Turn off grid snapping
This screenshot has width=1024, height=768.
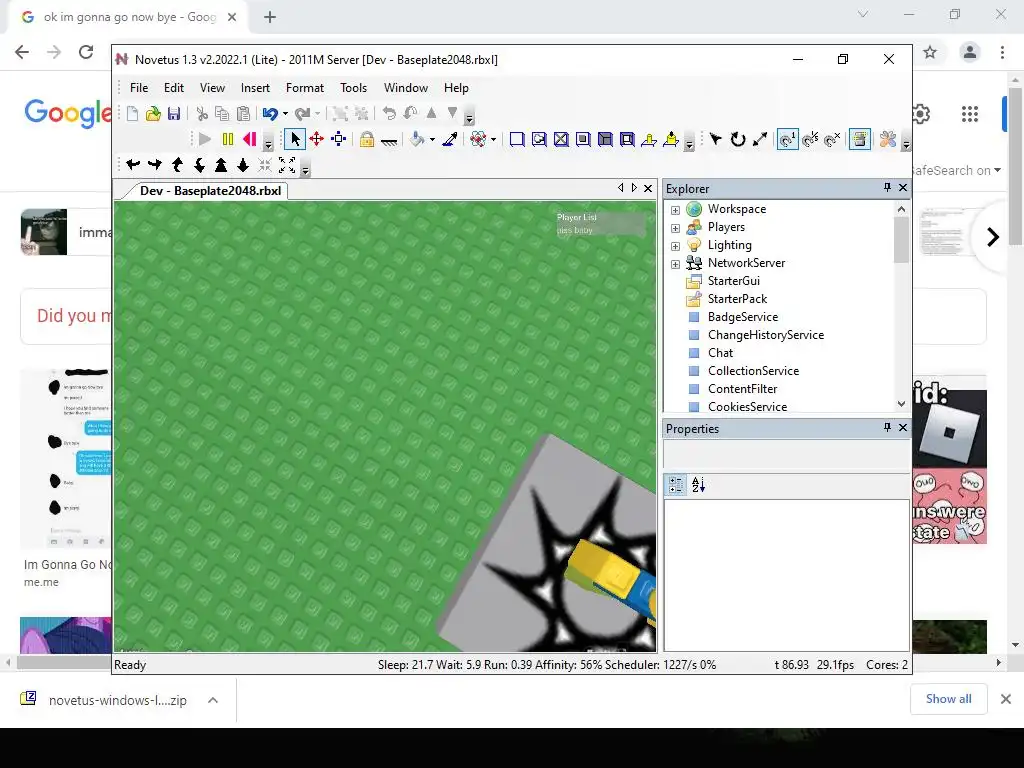tap(833, 139)
